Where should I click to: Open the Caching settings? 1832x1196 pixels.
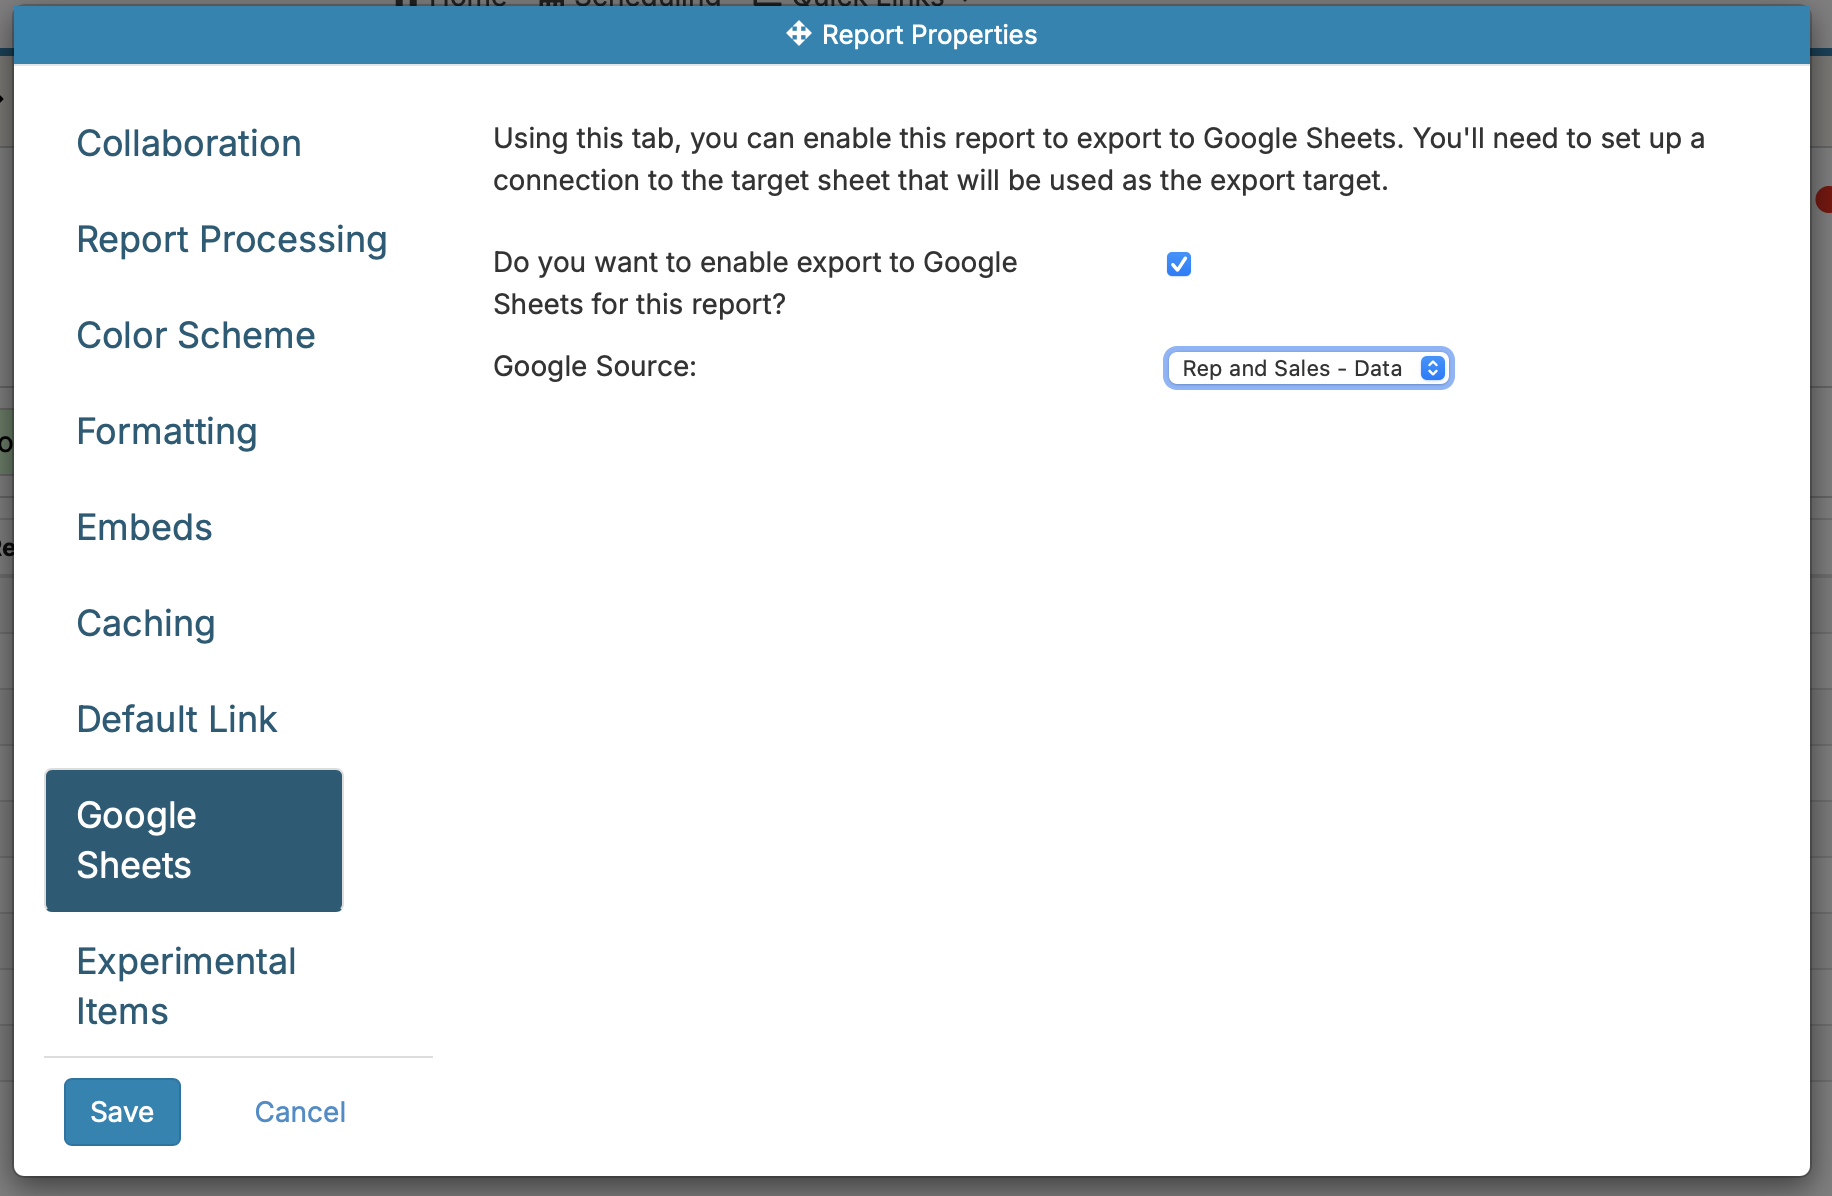(146, 623)
